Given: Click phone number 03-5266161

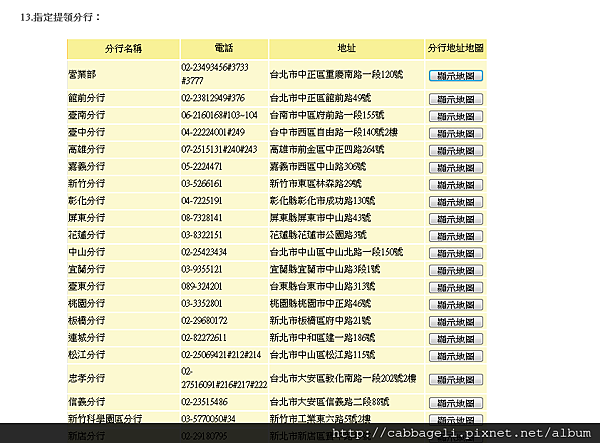Looking at the screenshot, I should coord(202,184).
